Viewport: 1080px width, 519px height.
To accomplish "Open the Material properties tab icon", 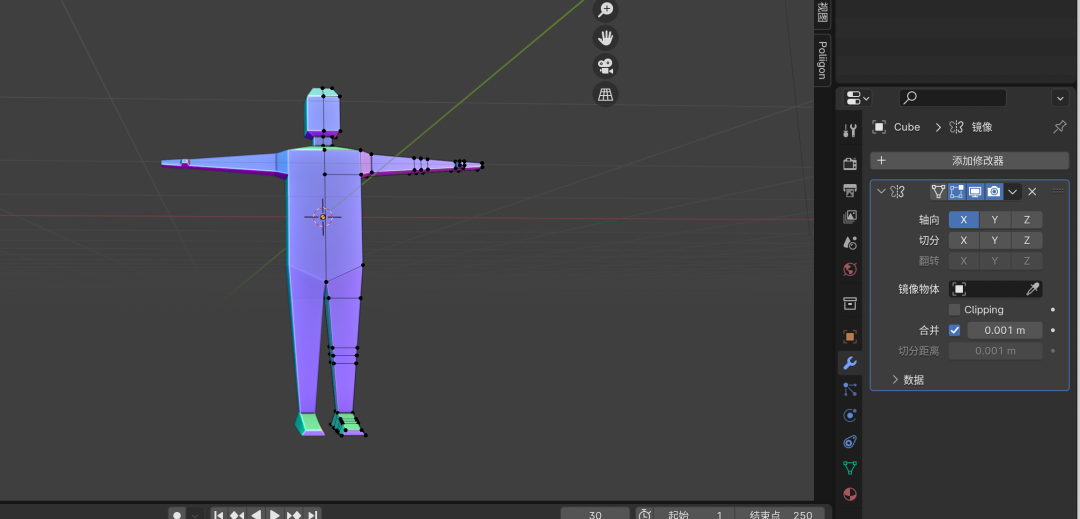I will (x=849, y=494).
